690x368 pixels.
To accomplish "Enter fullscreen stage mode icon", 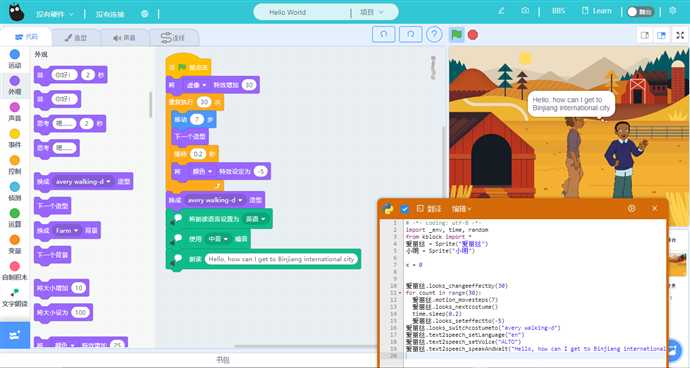I will pyautogui.click(x=680, y=35).
